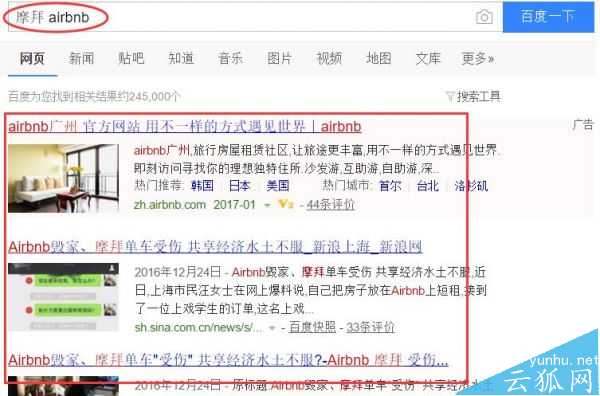Open the 视频 tab

point(329,59)
